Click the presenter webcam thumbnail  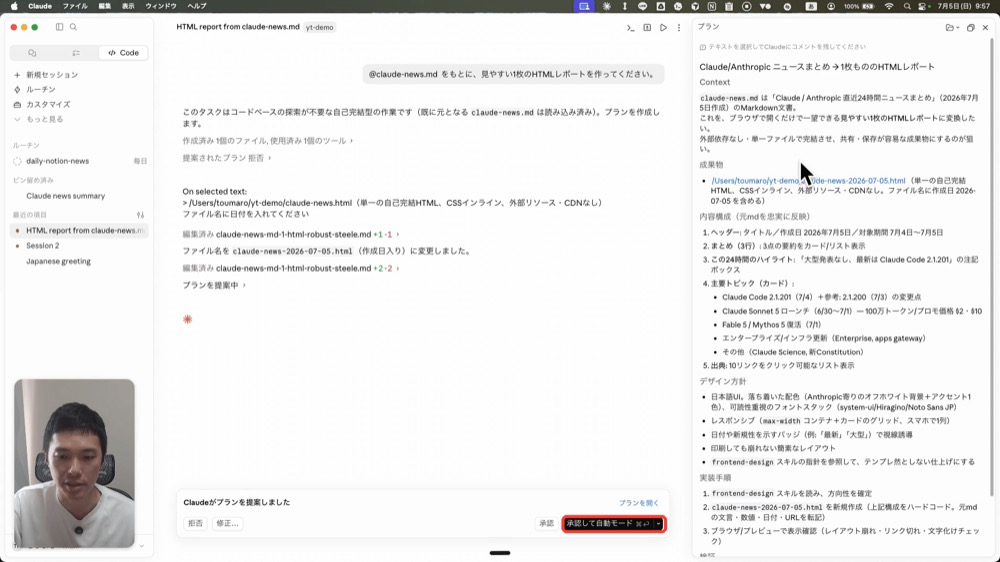(75, 463)
